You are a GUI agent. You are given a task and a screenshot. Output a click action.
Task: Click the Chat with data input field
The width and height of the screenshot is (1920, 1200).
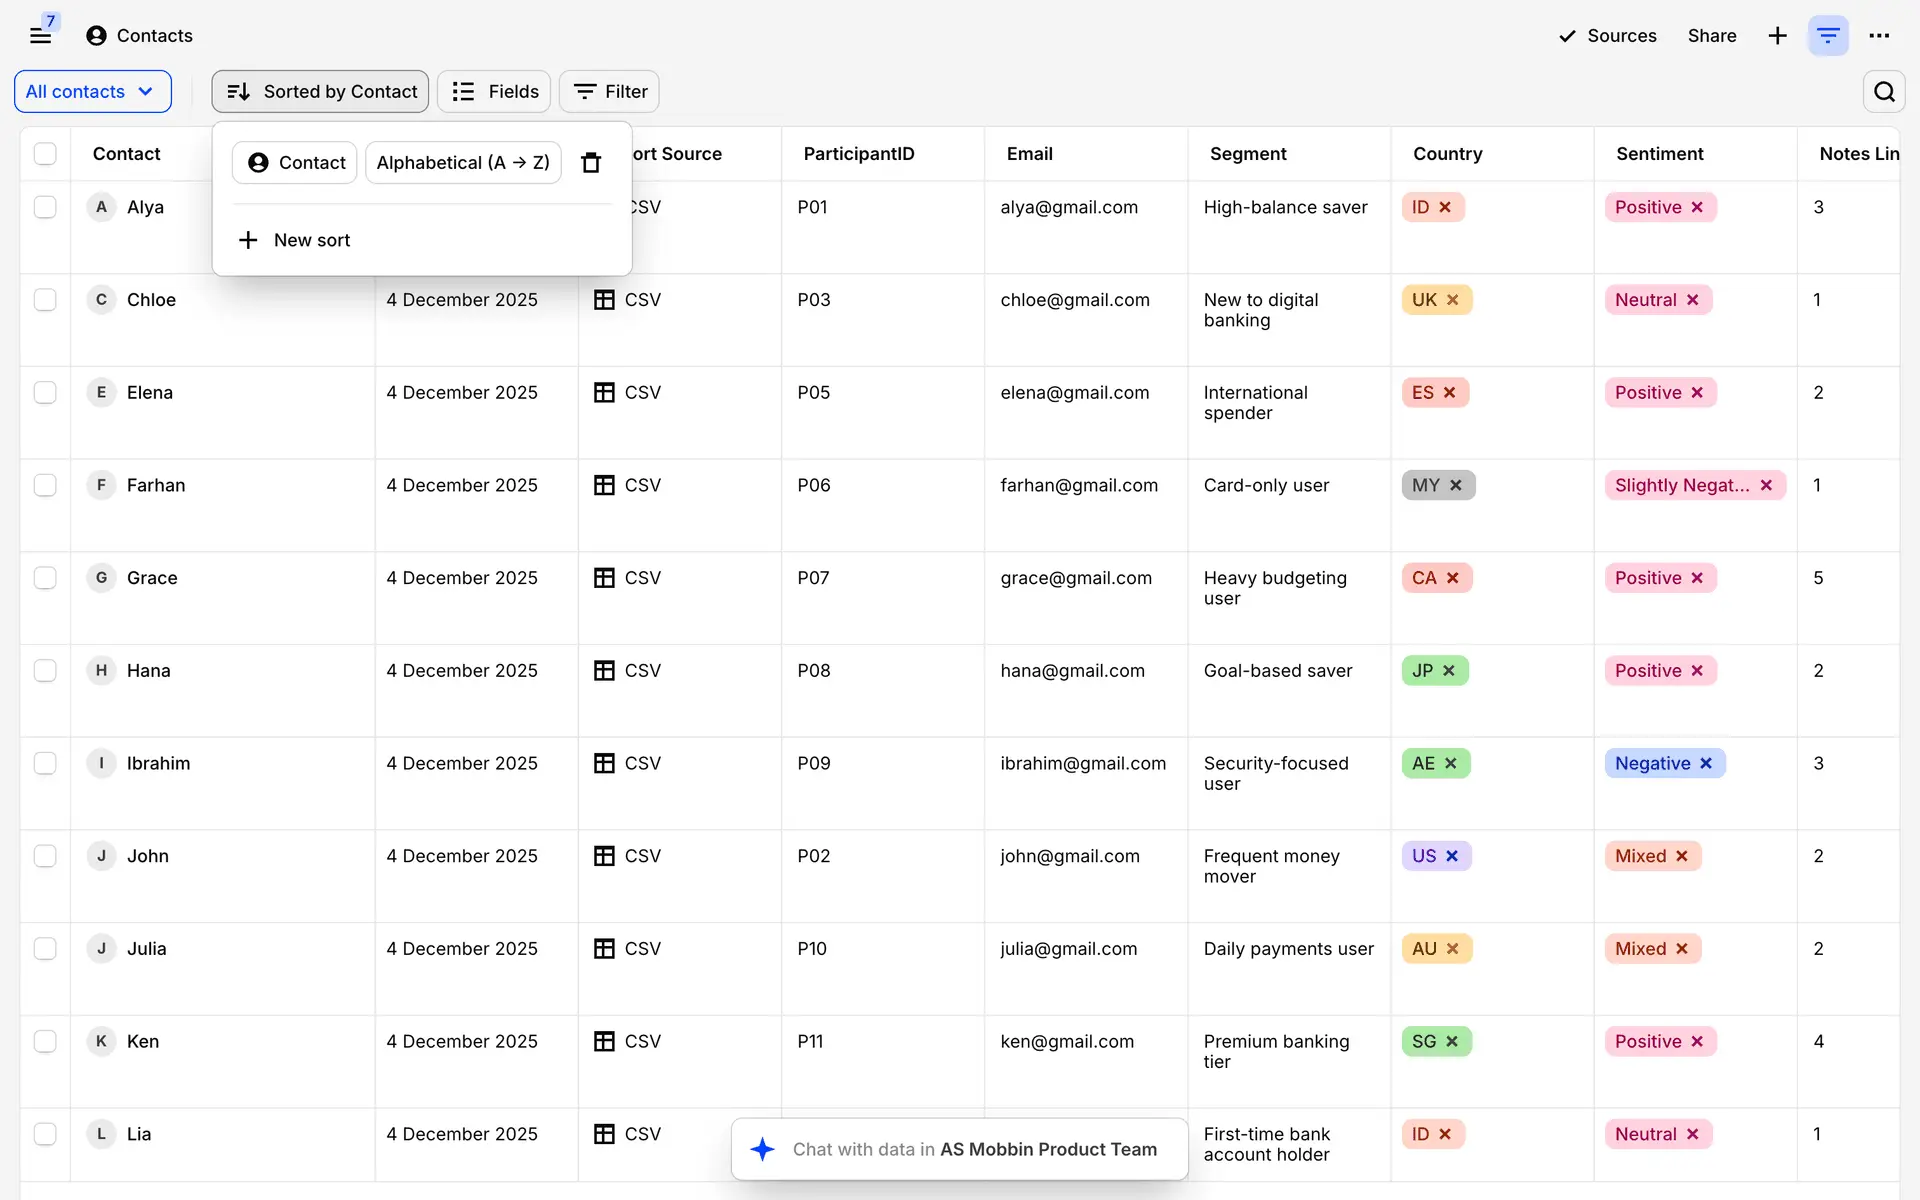click(974, 1149)
